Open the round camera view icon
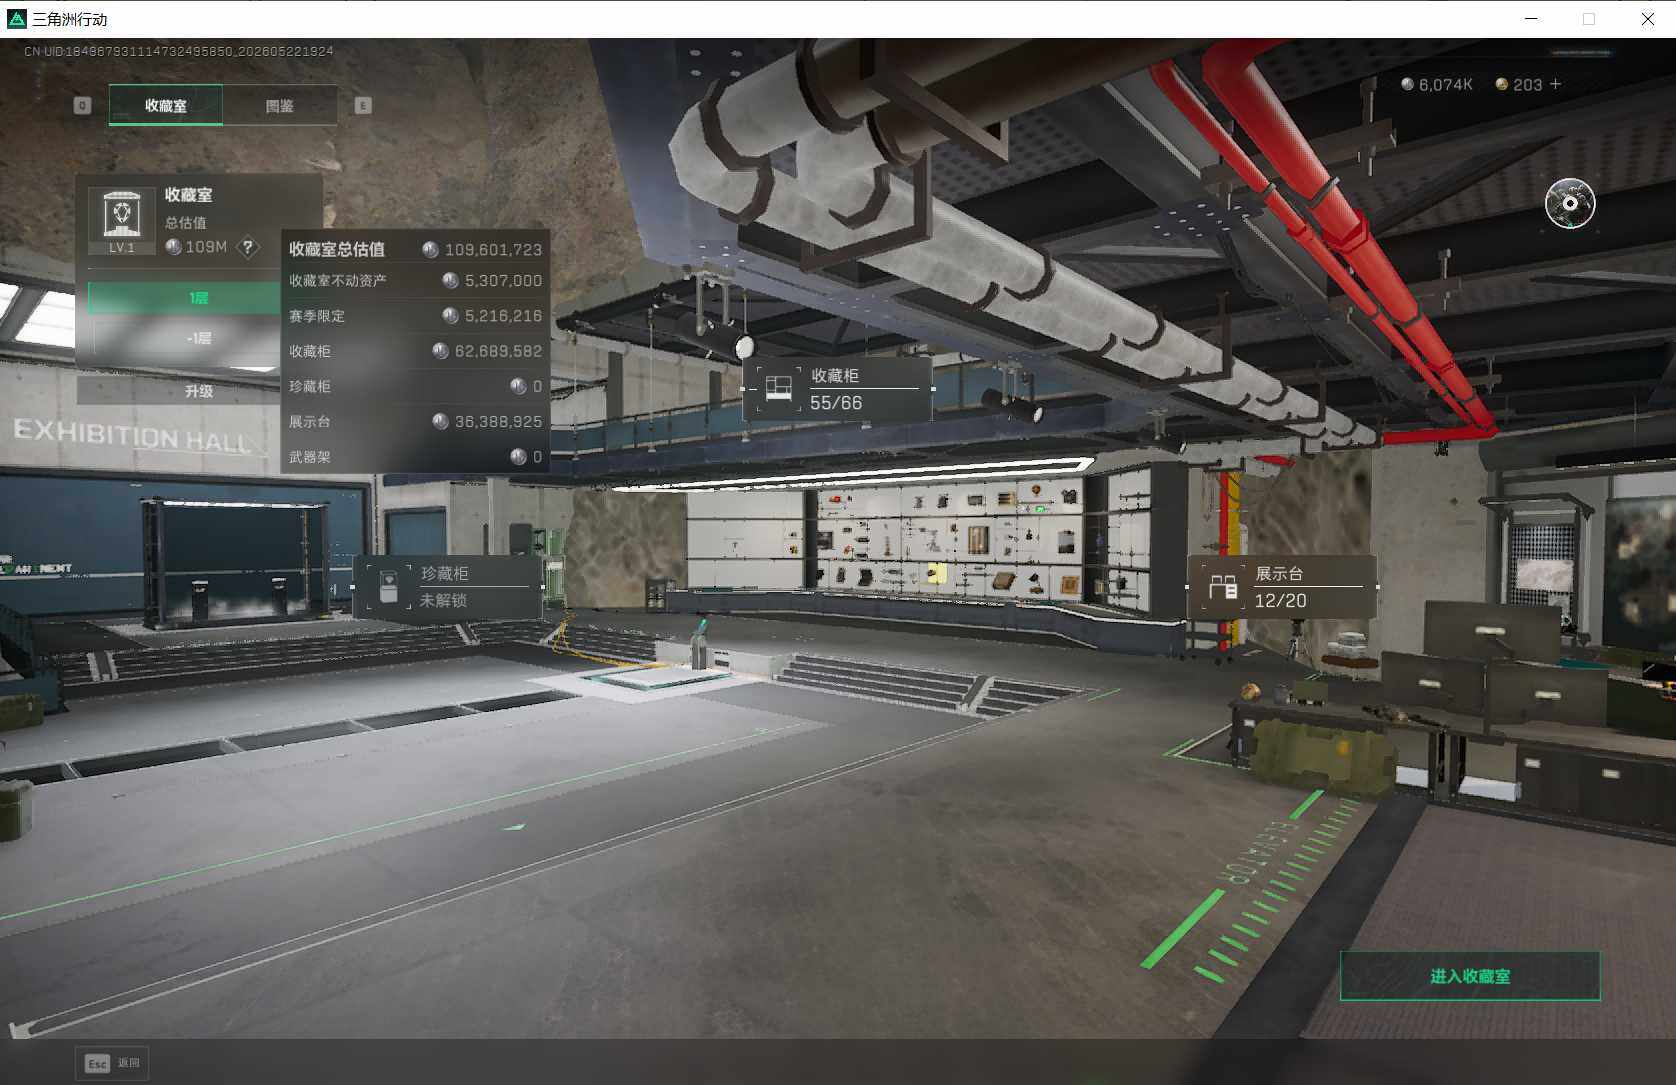The image size is (1676, 1085). tap(1570, 204)
